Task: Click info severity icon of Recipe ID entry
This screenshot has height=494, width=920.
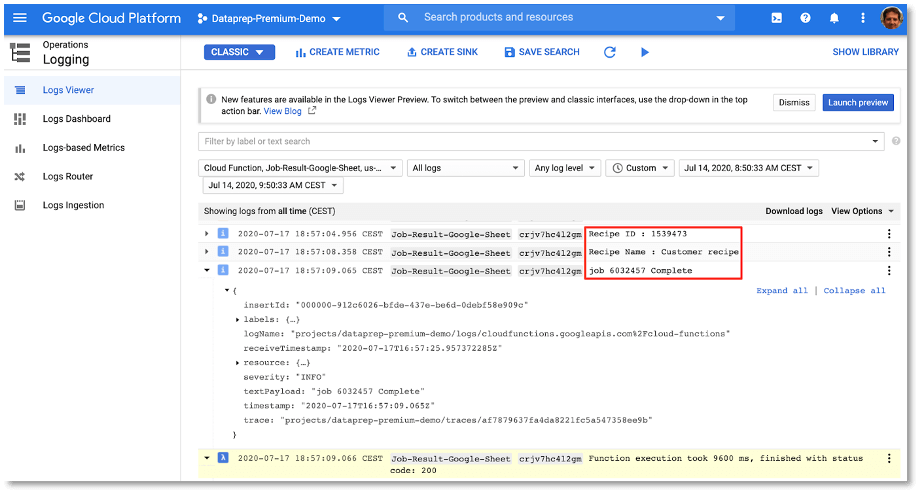Action: point(223,234)
